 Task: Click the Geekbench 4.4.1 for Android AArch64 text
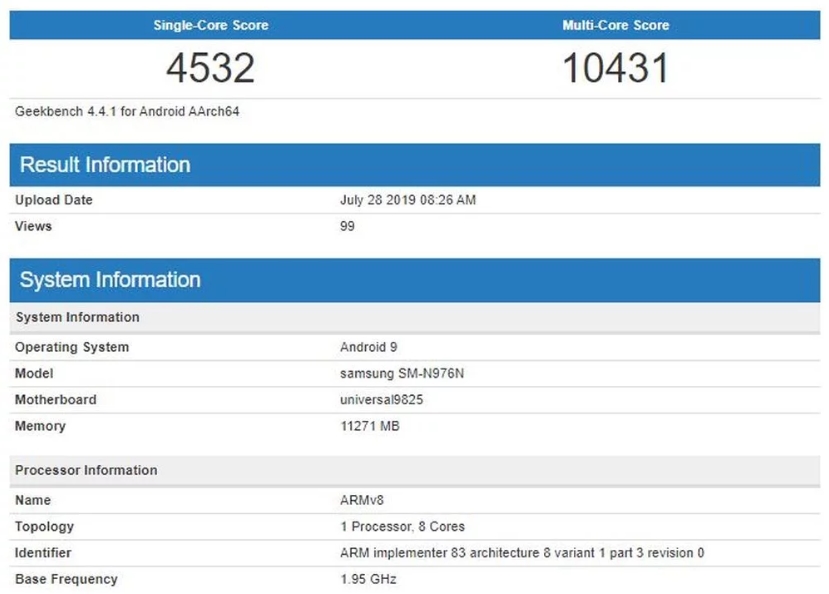[127, 112]
